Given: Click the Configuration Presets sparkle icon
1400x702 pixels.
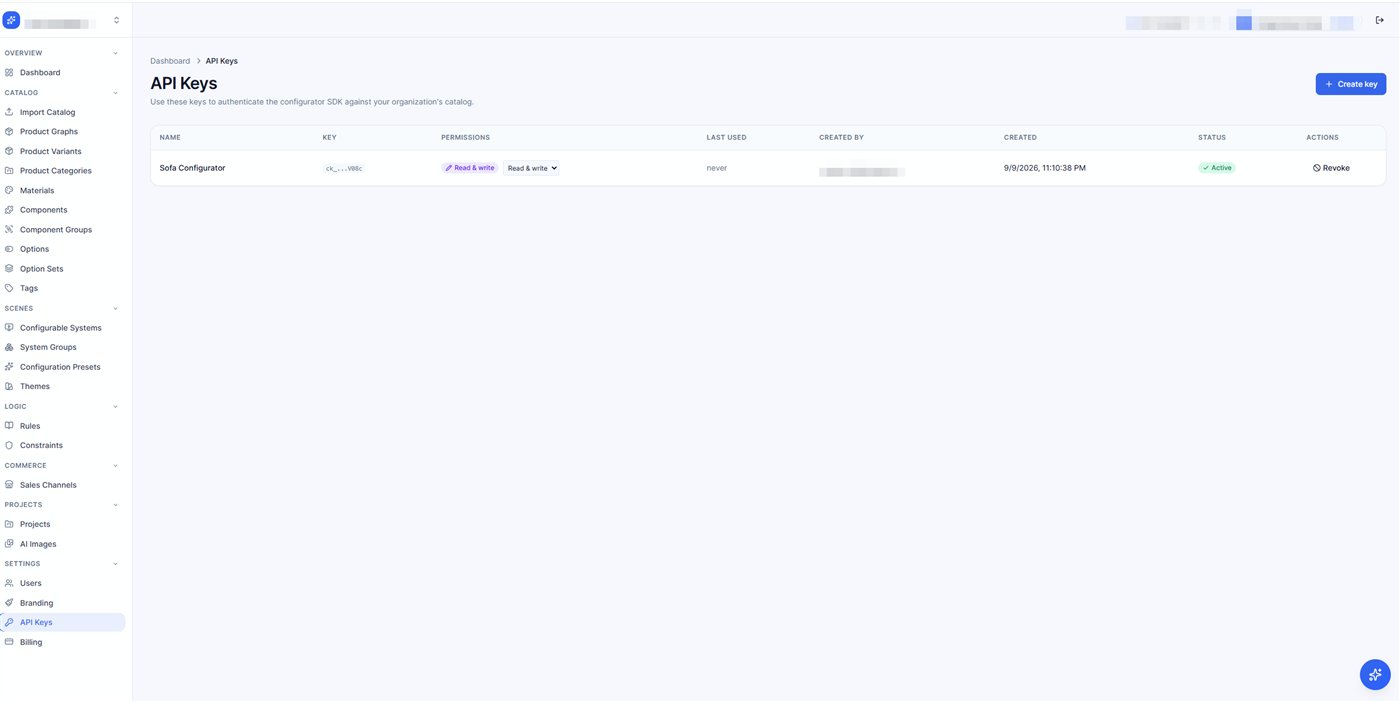Looking at the screenshot, I should (9, 367).
